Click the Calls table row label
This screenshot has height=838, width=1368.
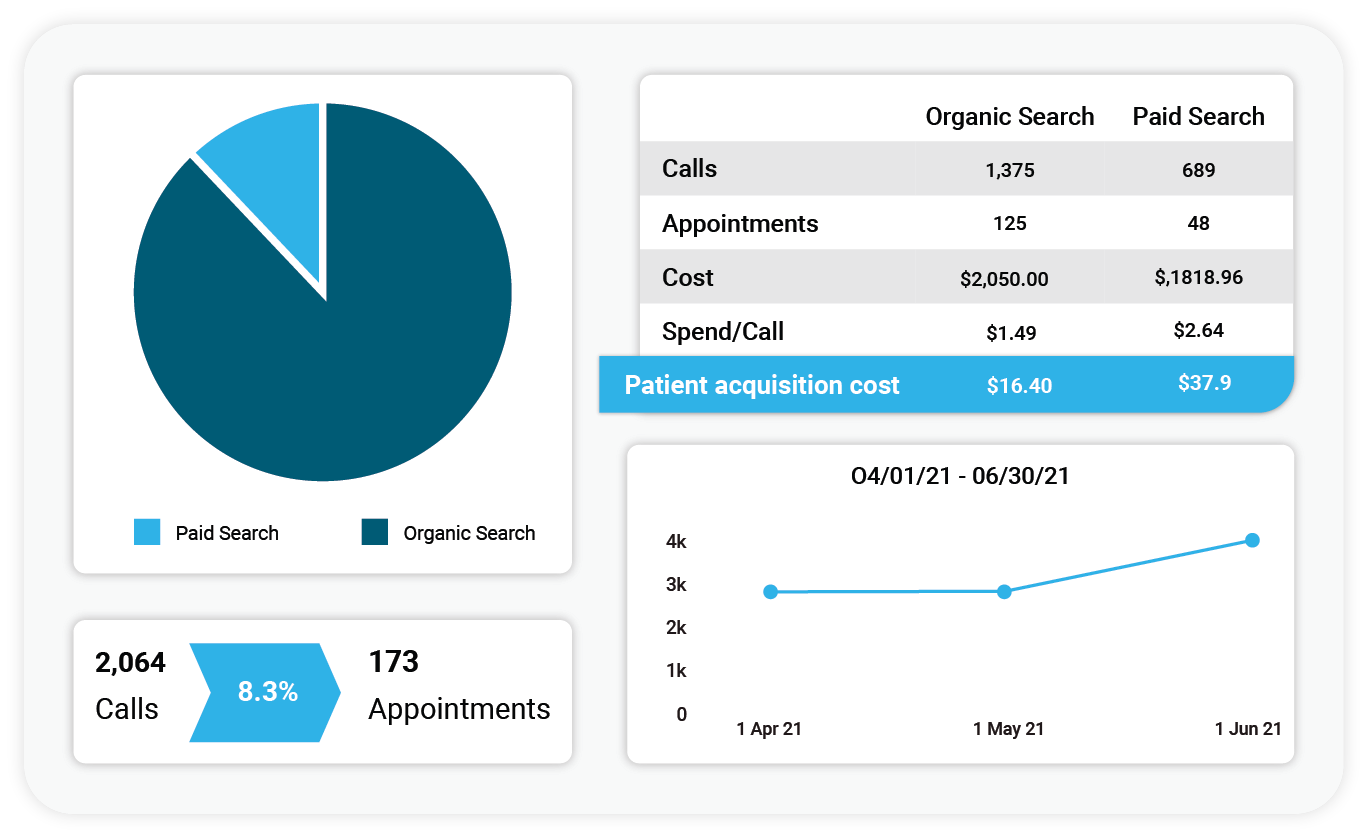click(x=689, y=169)
